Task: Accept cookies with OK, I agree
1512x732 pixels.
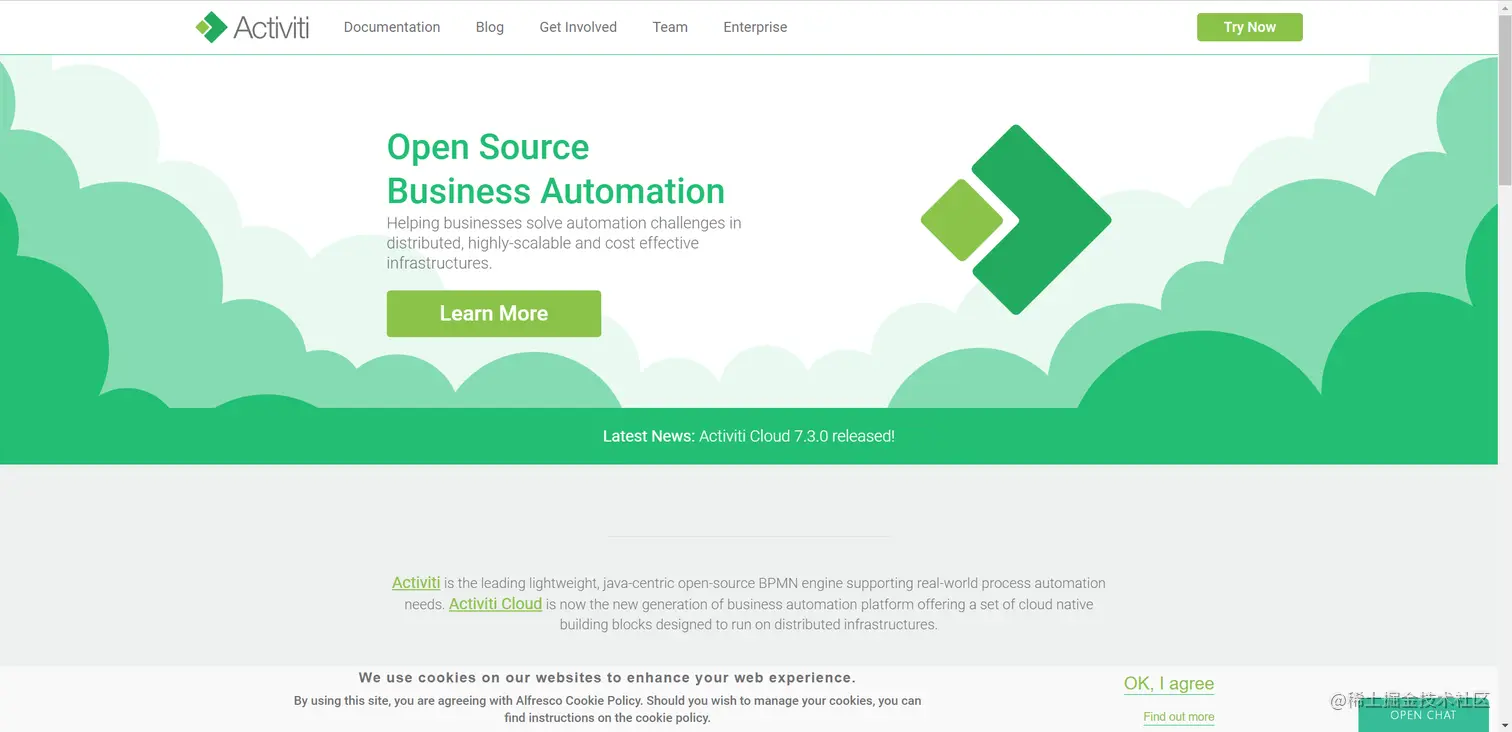Action: click(1169, 684)
